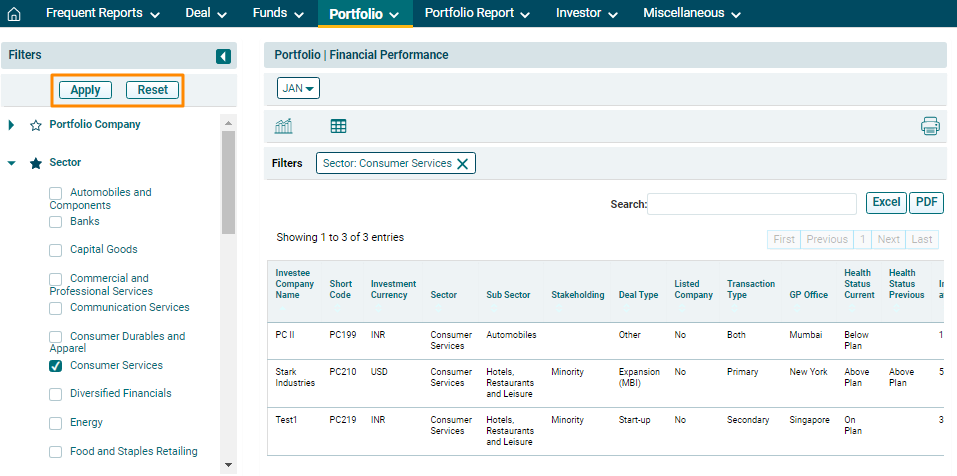This screenshot has width=957, height=476.
Task: Check the Banks sector checkbox
Action: pyautogui.click(x=56, y=222)
